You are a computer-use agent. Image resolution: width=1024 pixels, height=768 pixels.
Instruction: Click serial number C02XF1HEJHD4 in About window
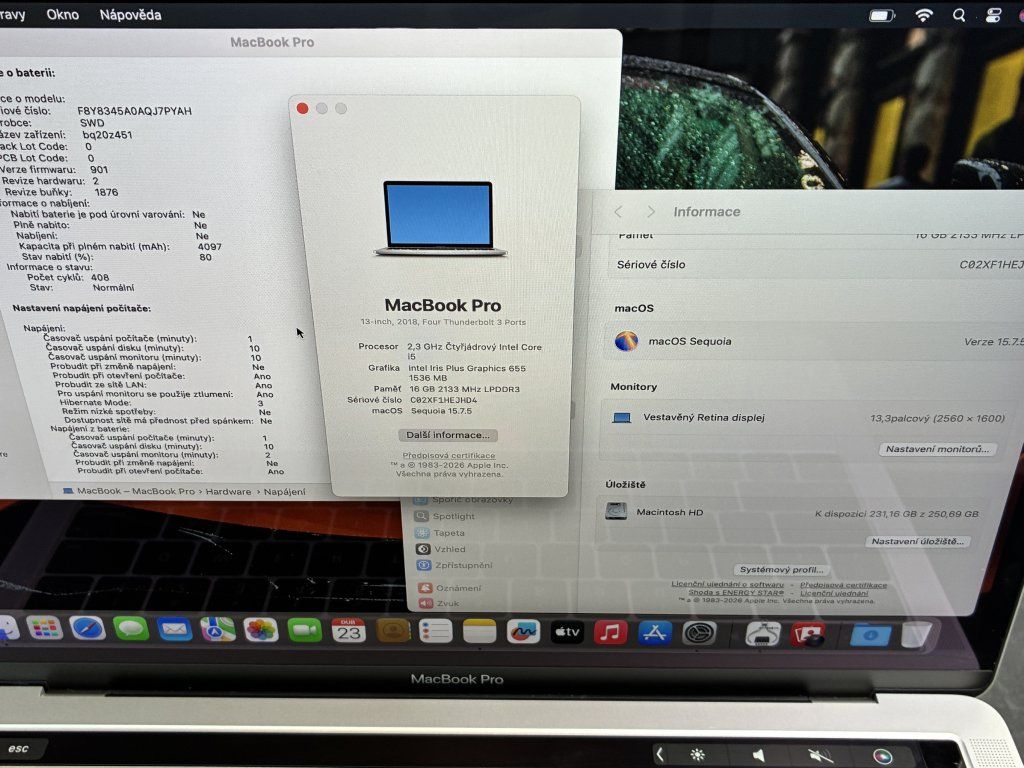pos(443,400)
